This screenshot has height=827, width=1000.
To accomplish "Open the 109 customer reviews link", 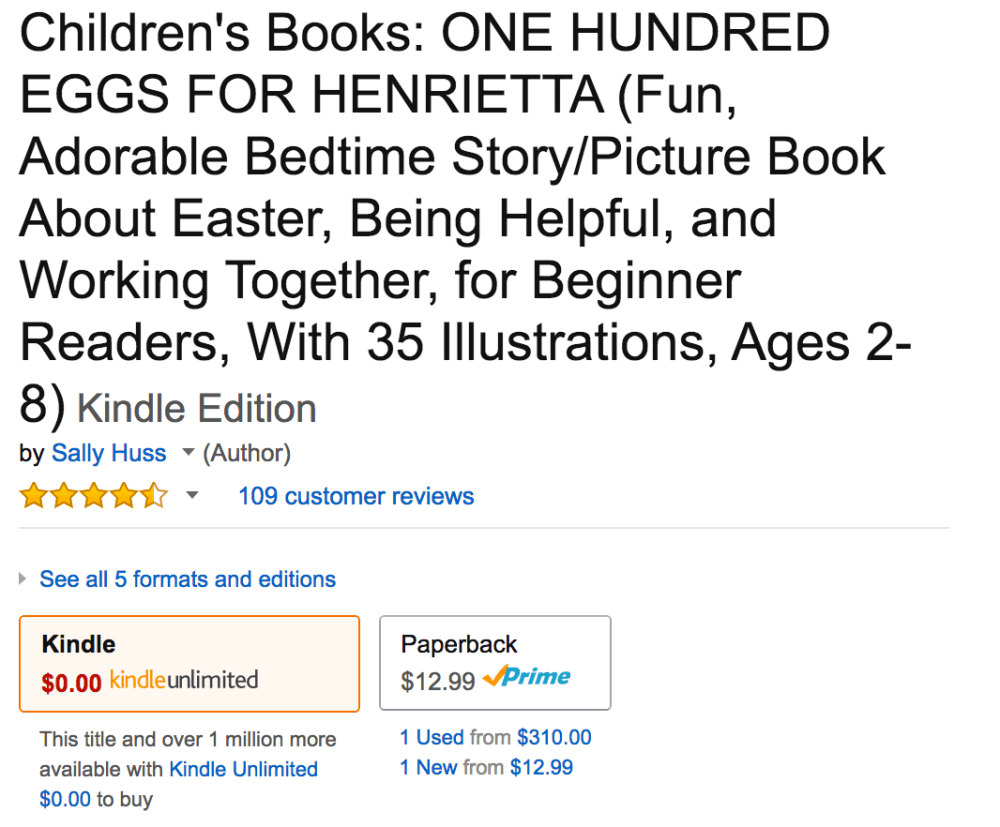I will pyautogui.click(x=356, y=496).
